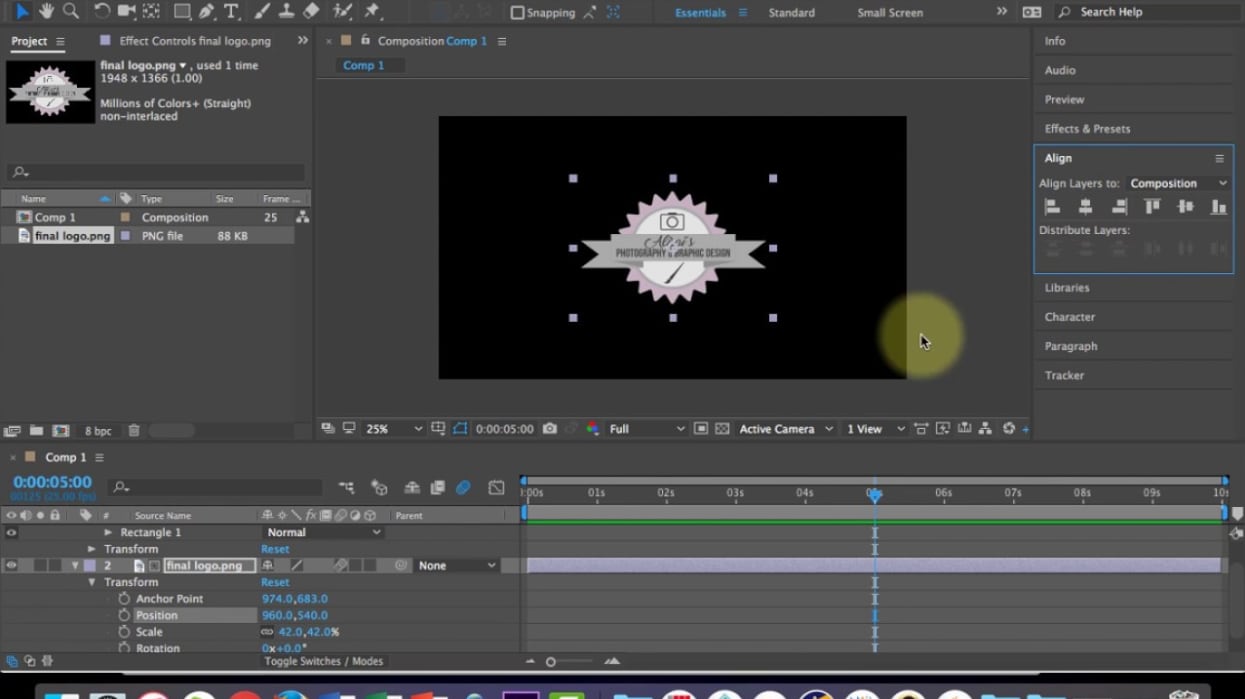Switch to Essentials workspace
The height and width of the screenshot is (699, 1245).
700,13
